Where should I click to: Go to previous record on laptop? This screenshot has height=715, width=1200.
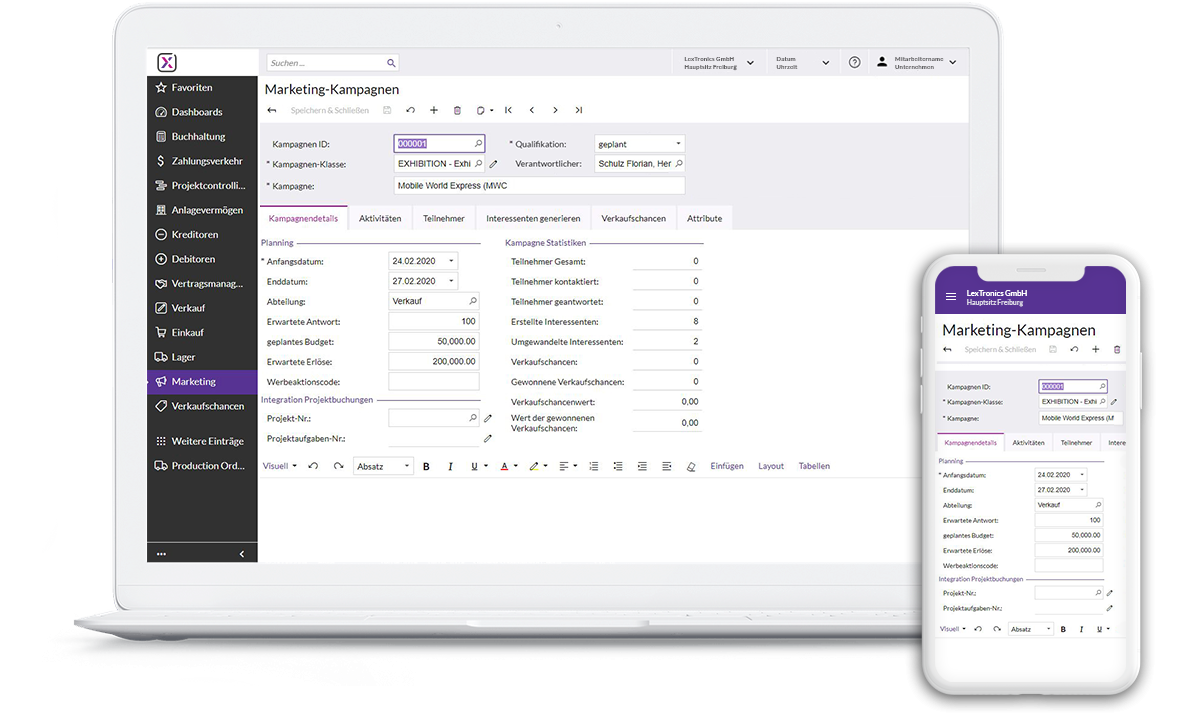pos(532,110)
